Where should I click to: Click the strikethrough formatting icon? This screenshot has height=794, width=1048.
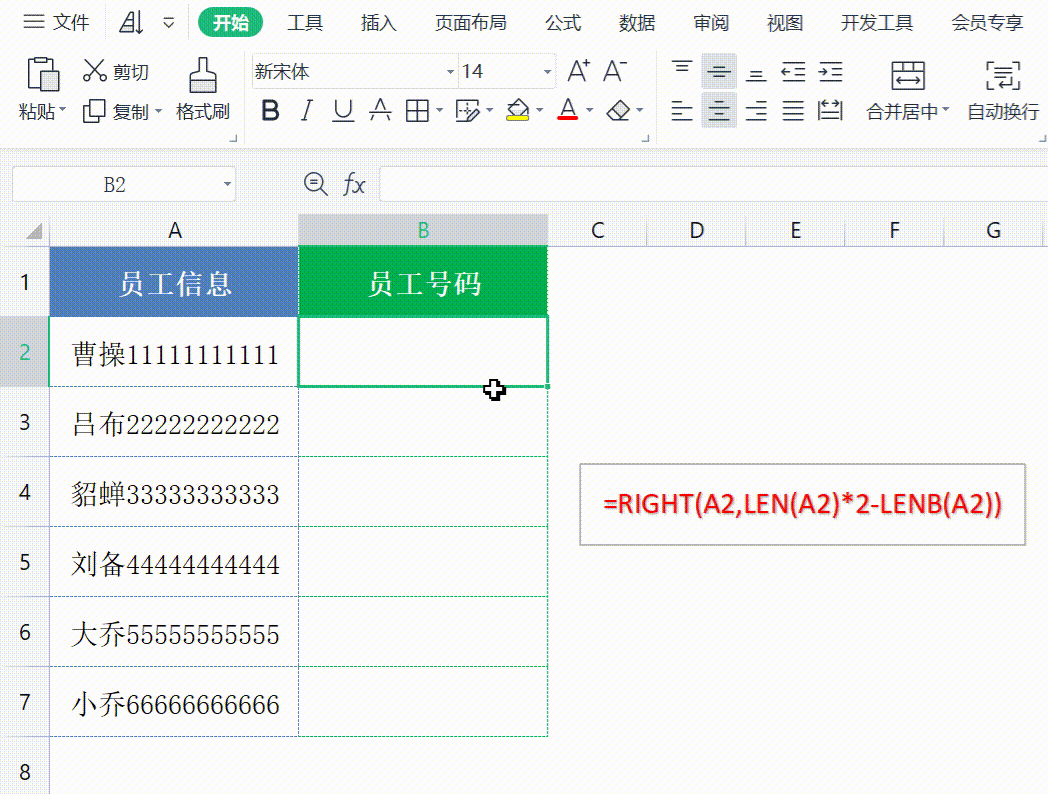[x=379, y=111]
